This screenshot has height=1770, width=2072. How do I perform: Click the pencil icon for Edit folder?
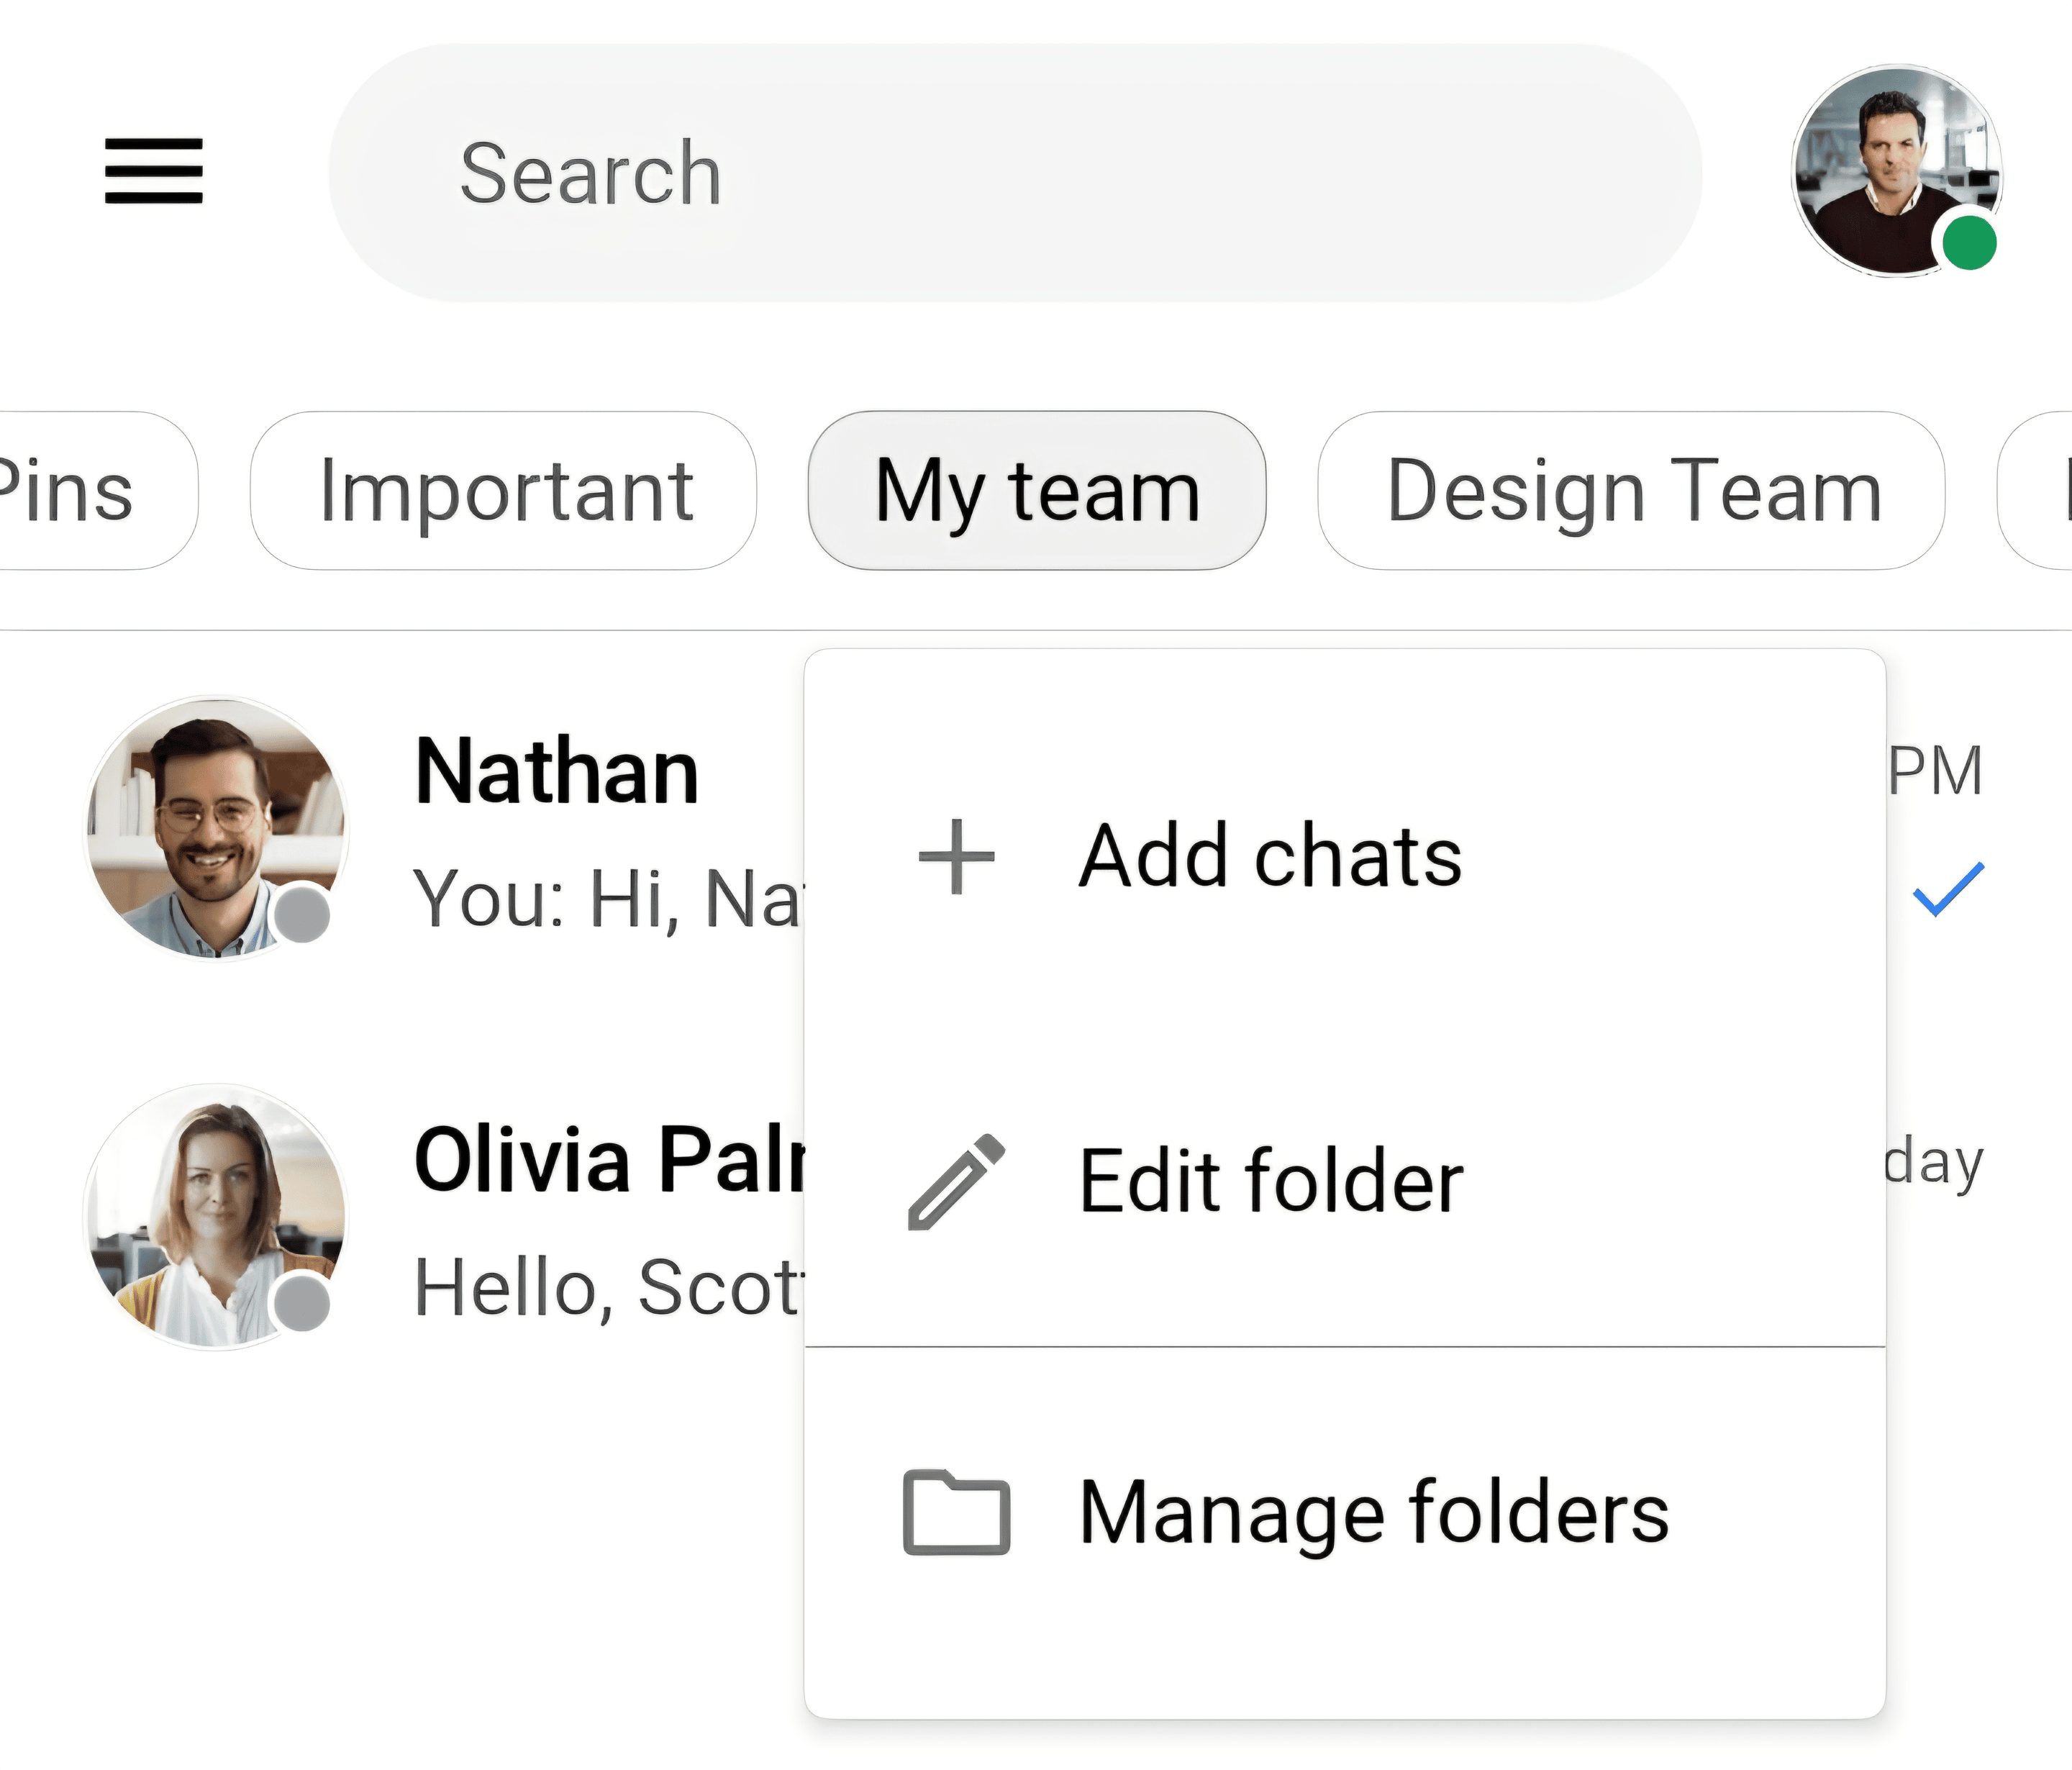coord(956,1182)
